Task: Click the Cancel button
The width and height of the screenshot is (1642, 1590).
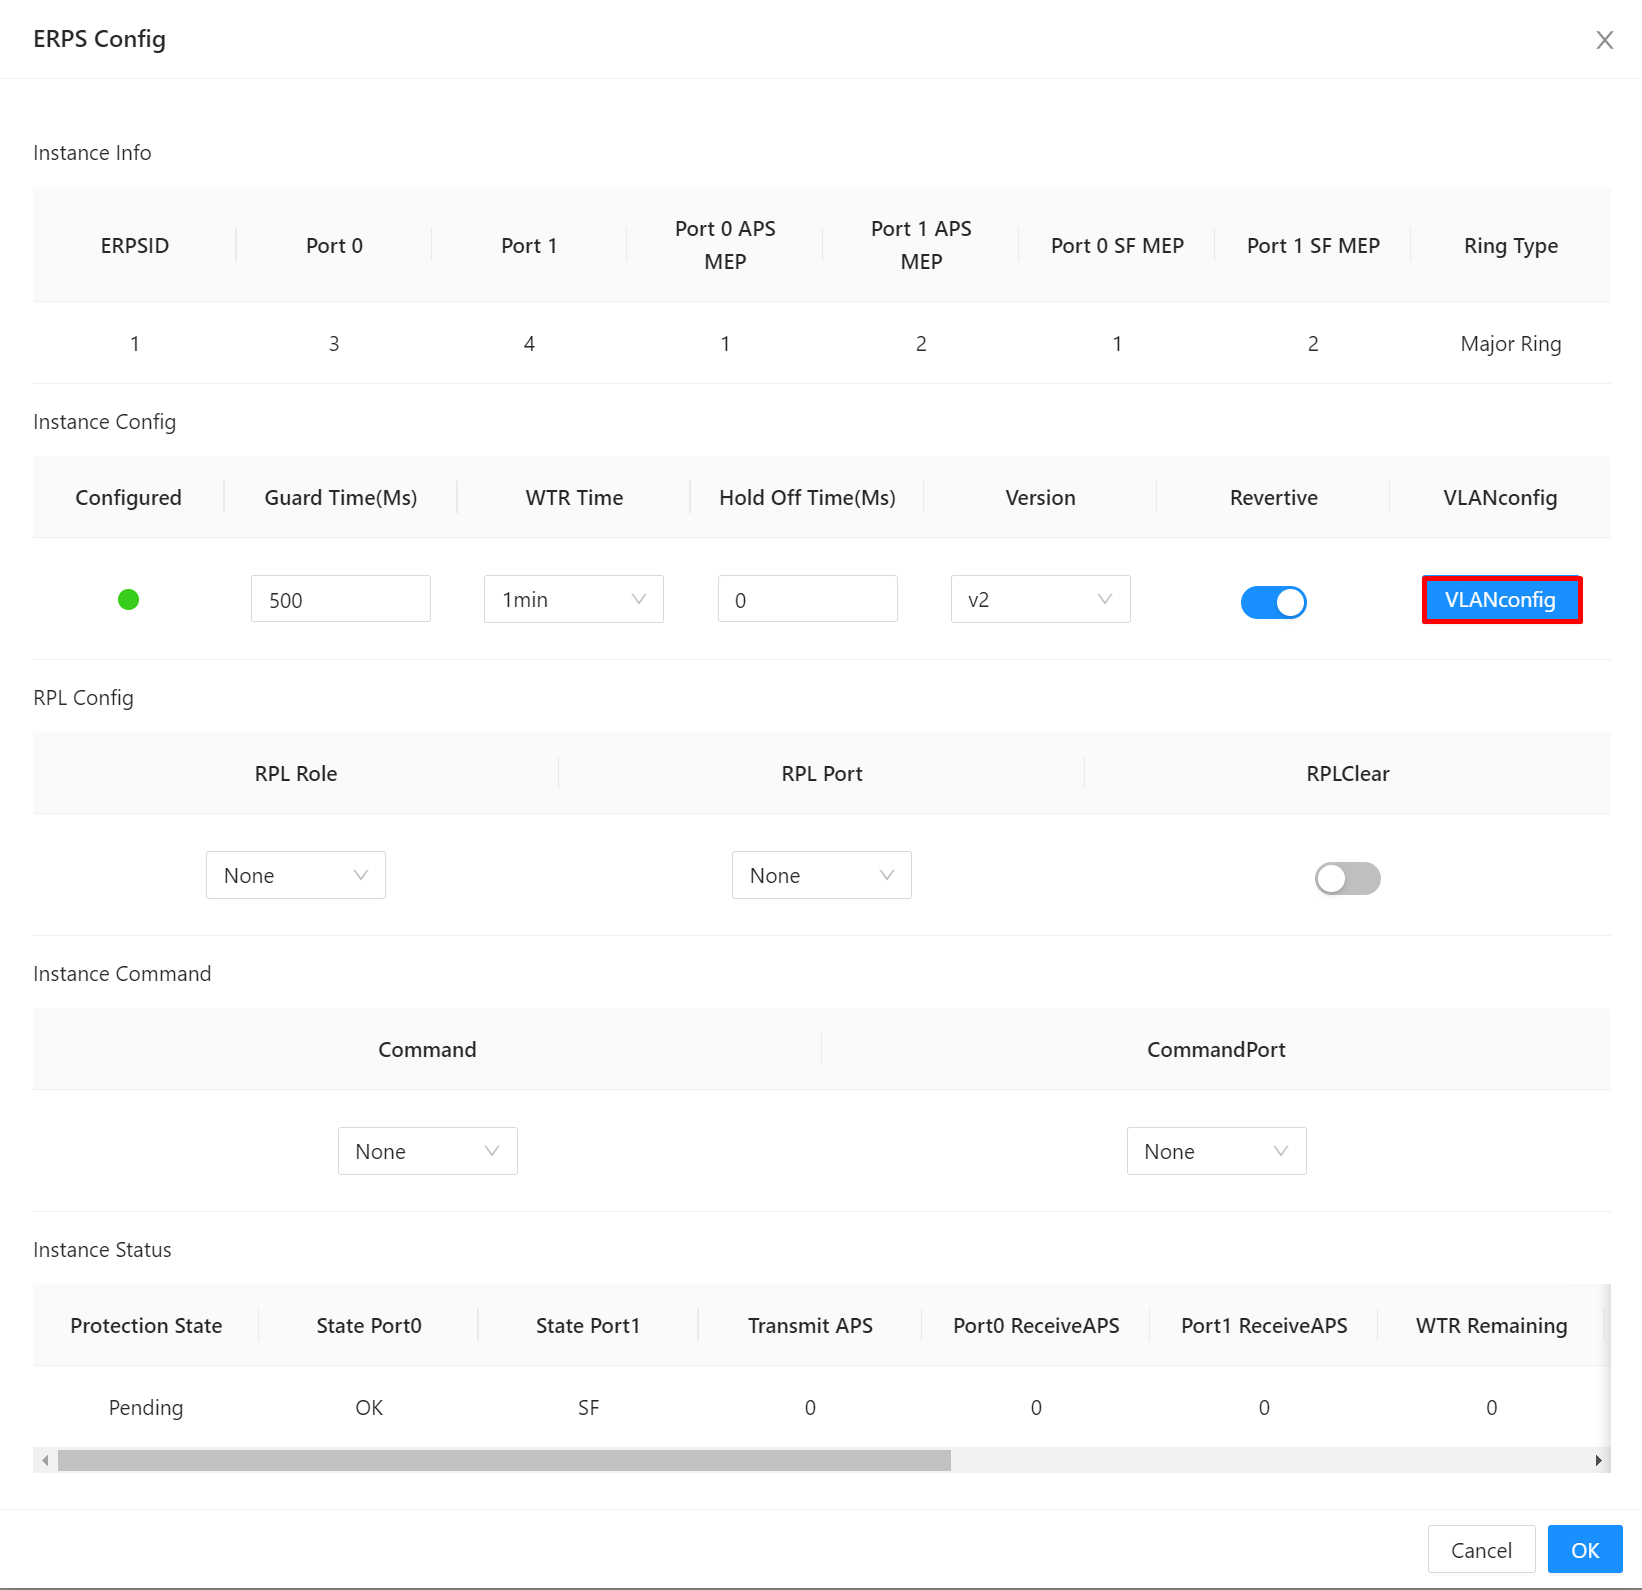Action: point(1481,1549)
